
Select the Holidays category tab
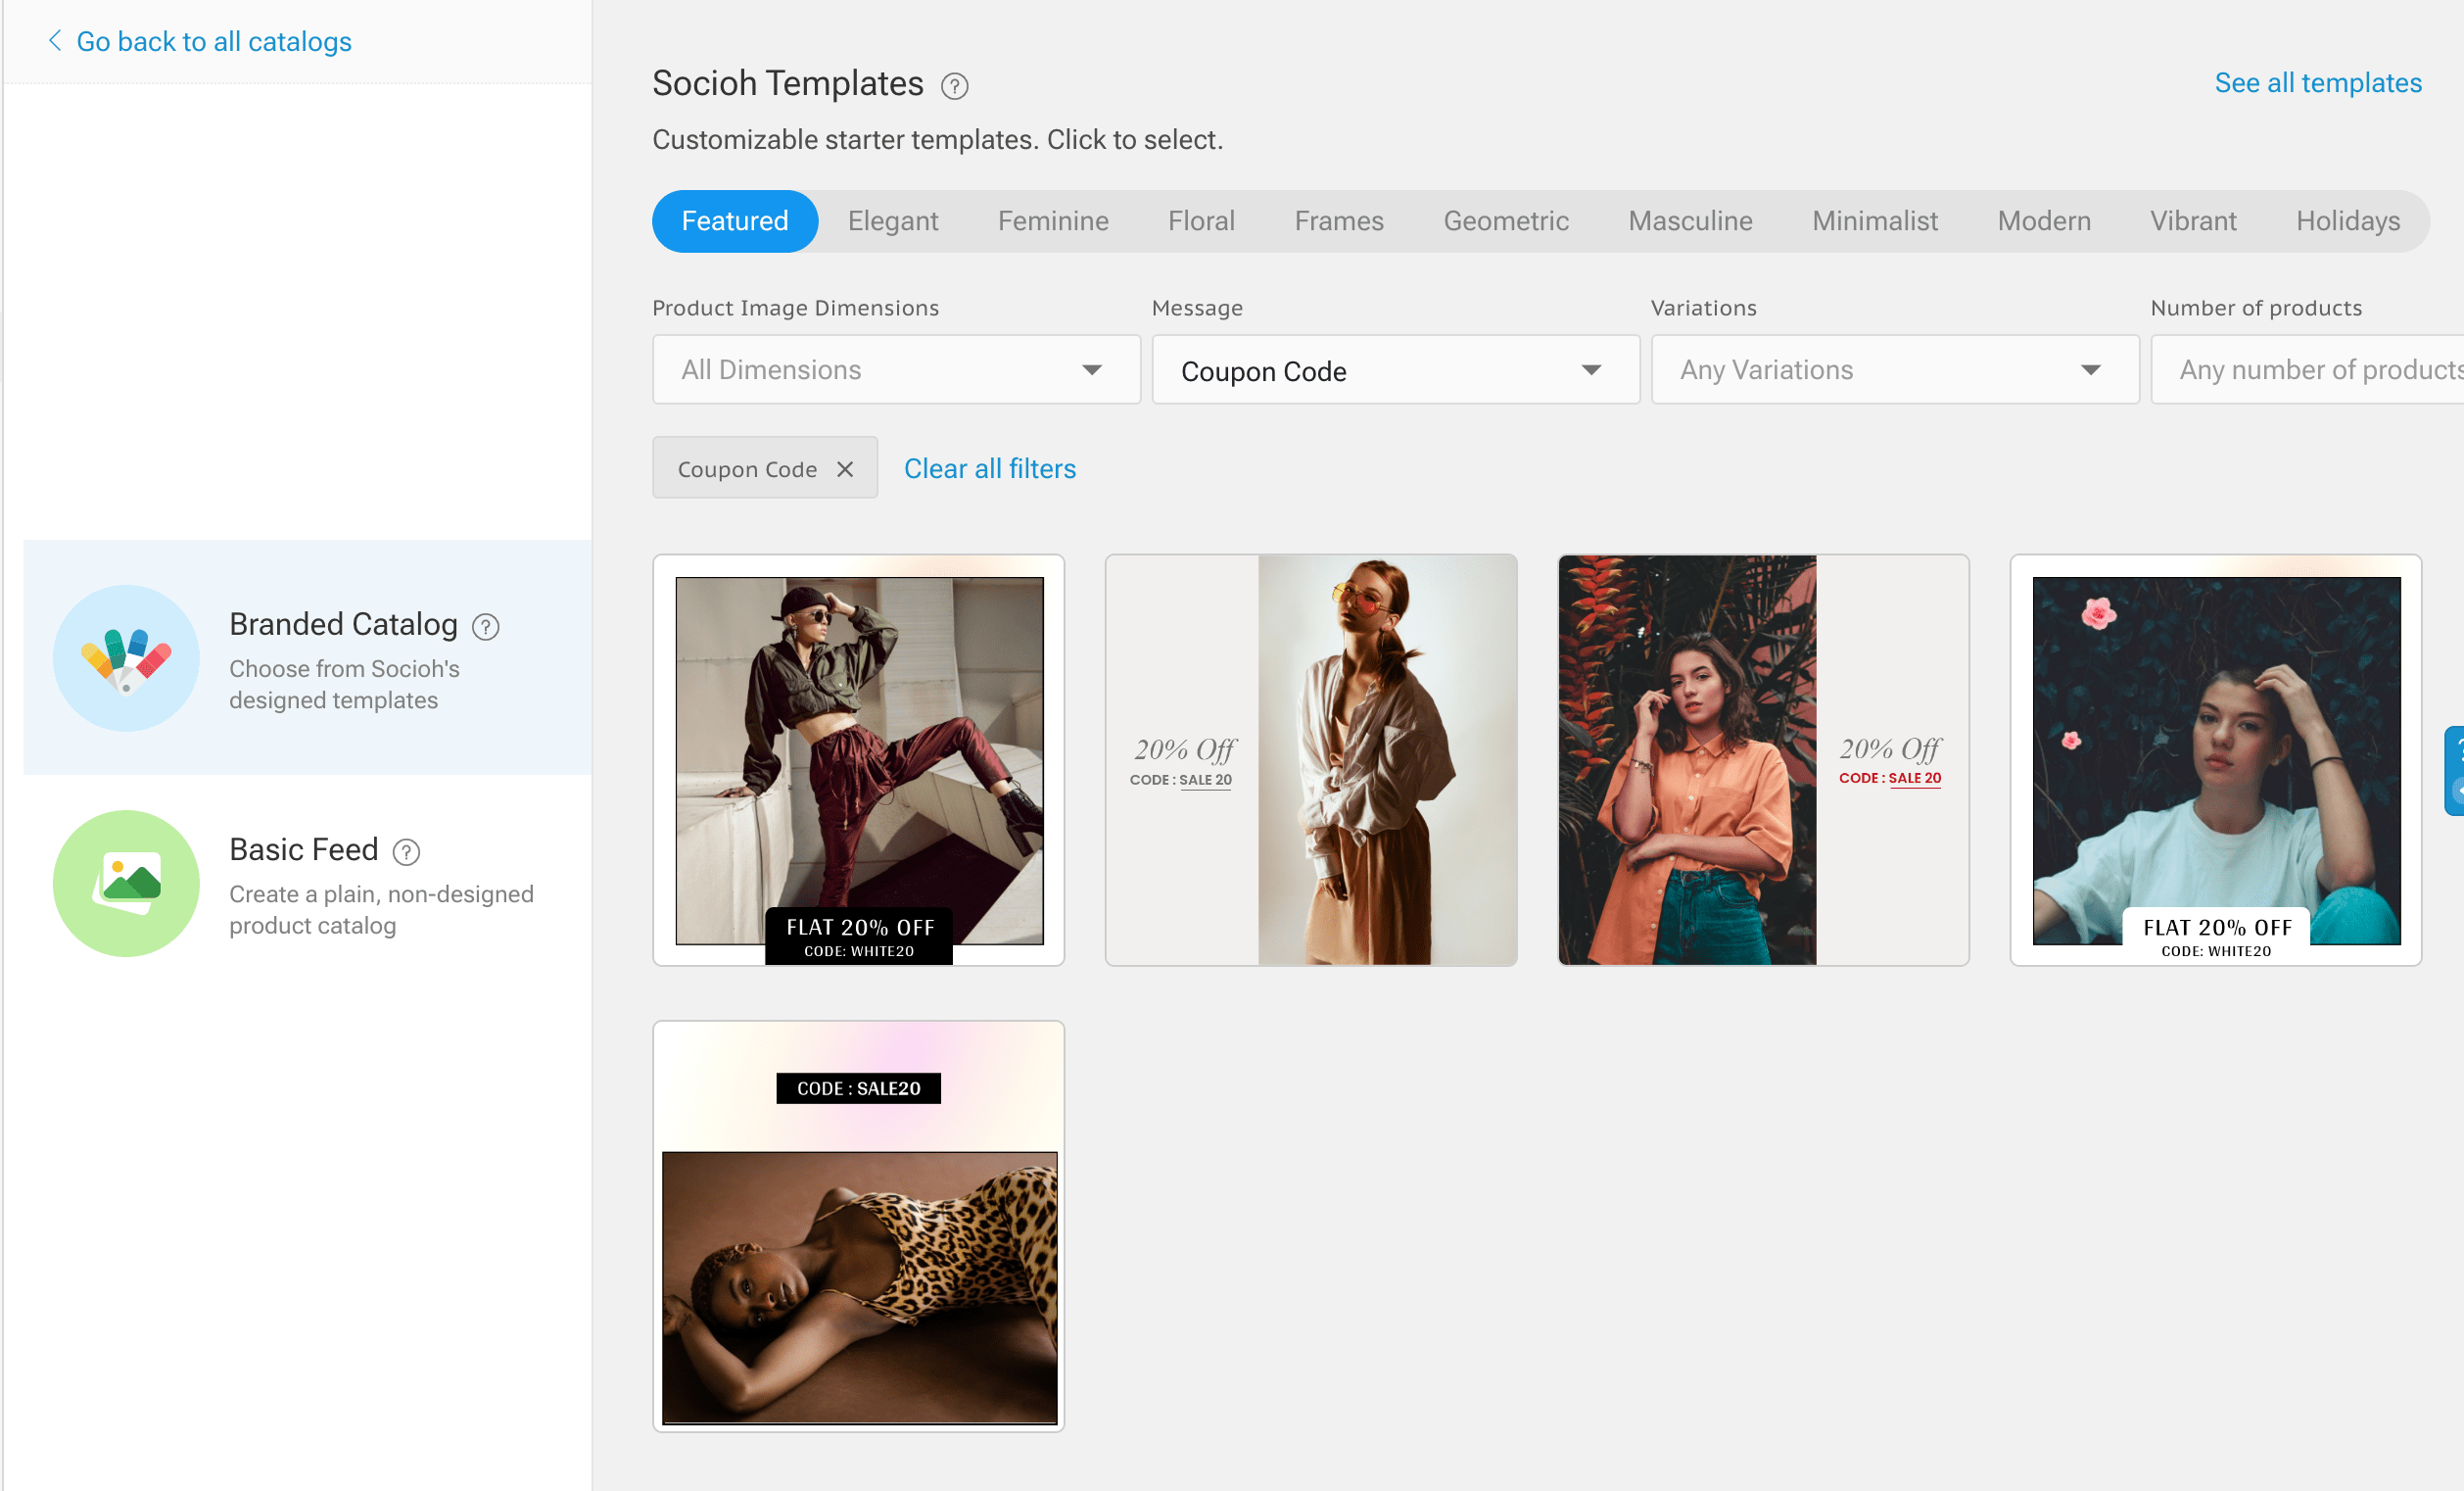click(x=2348, y=221)
